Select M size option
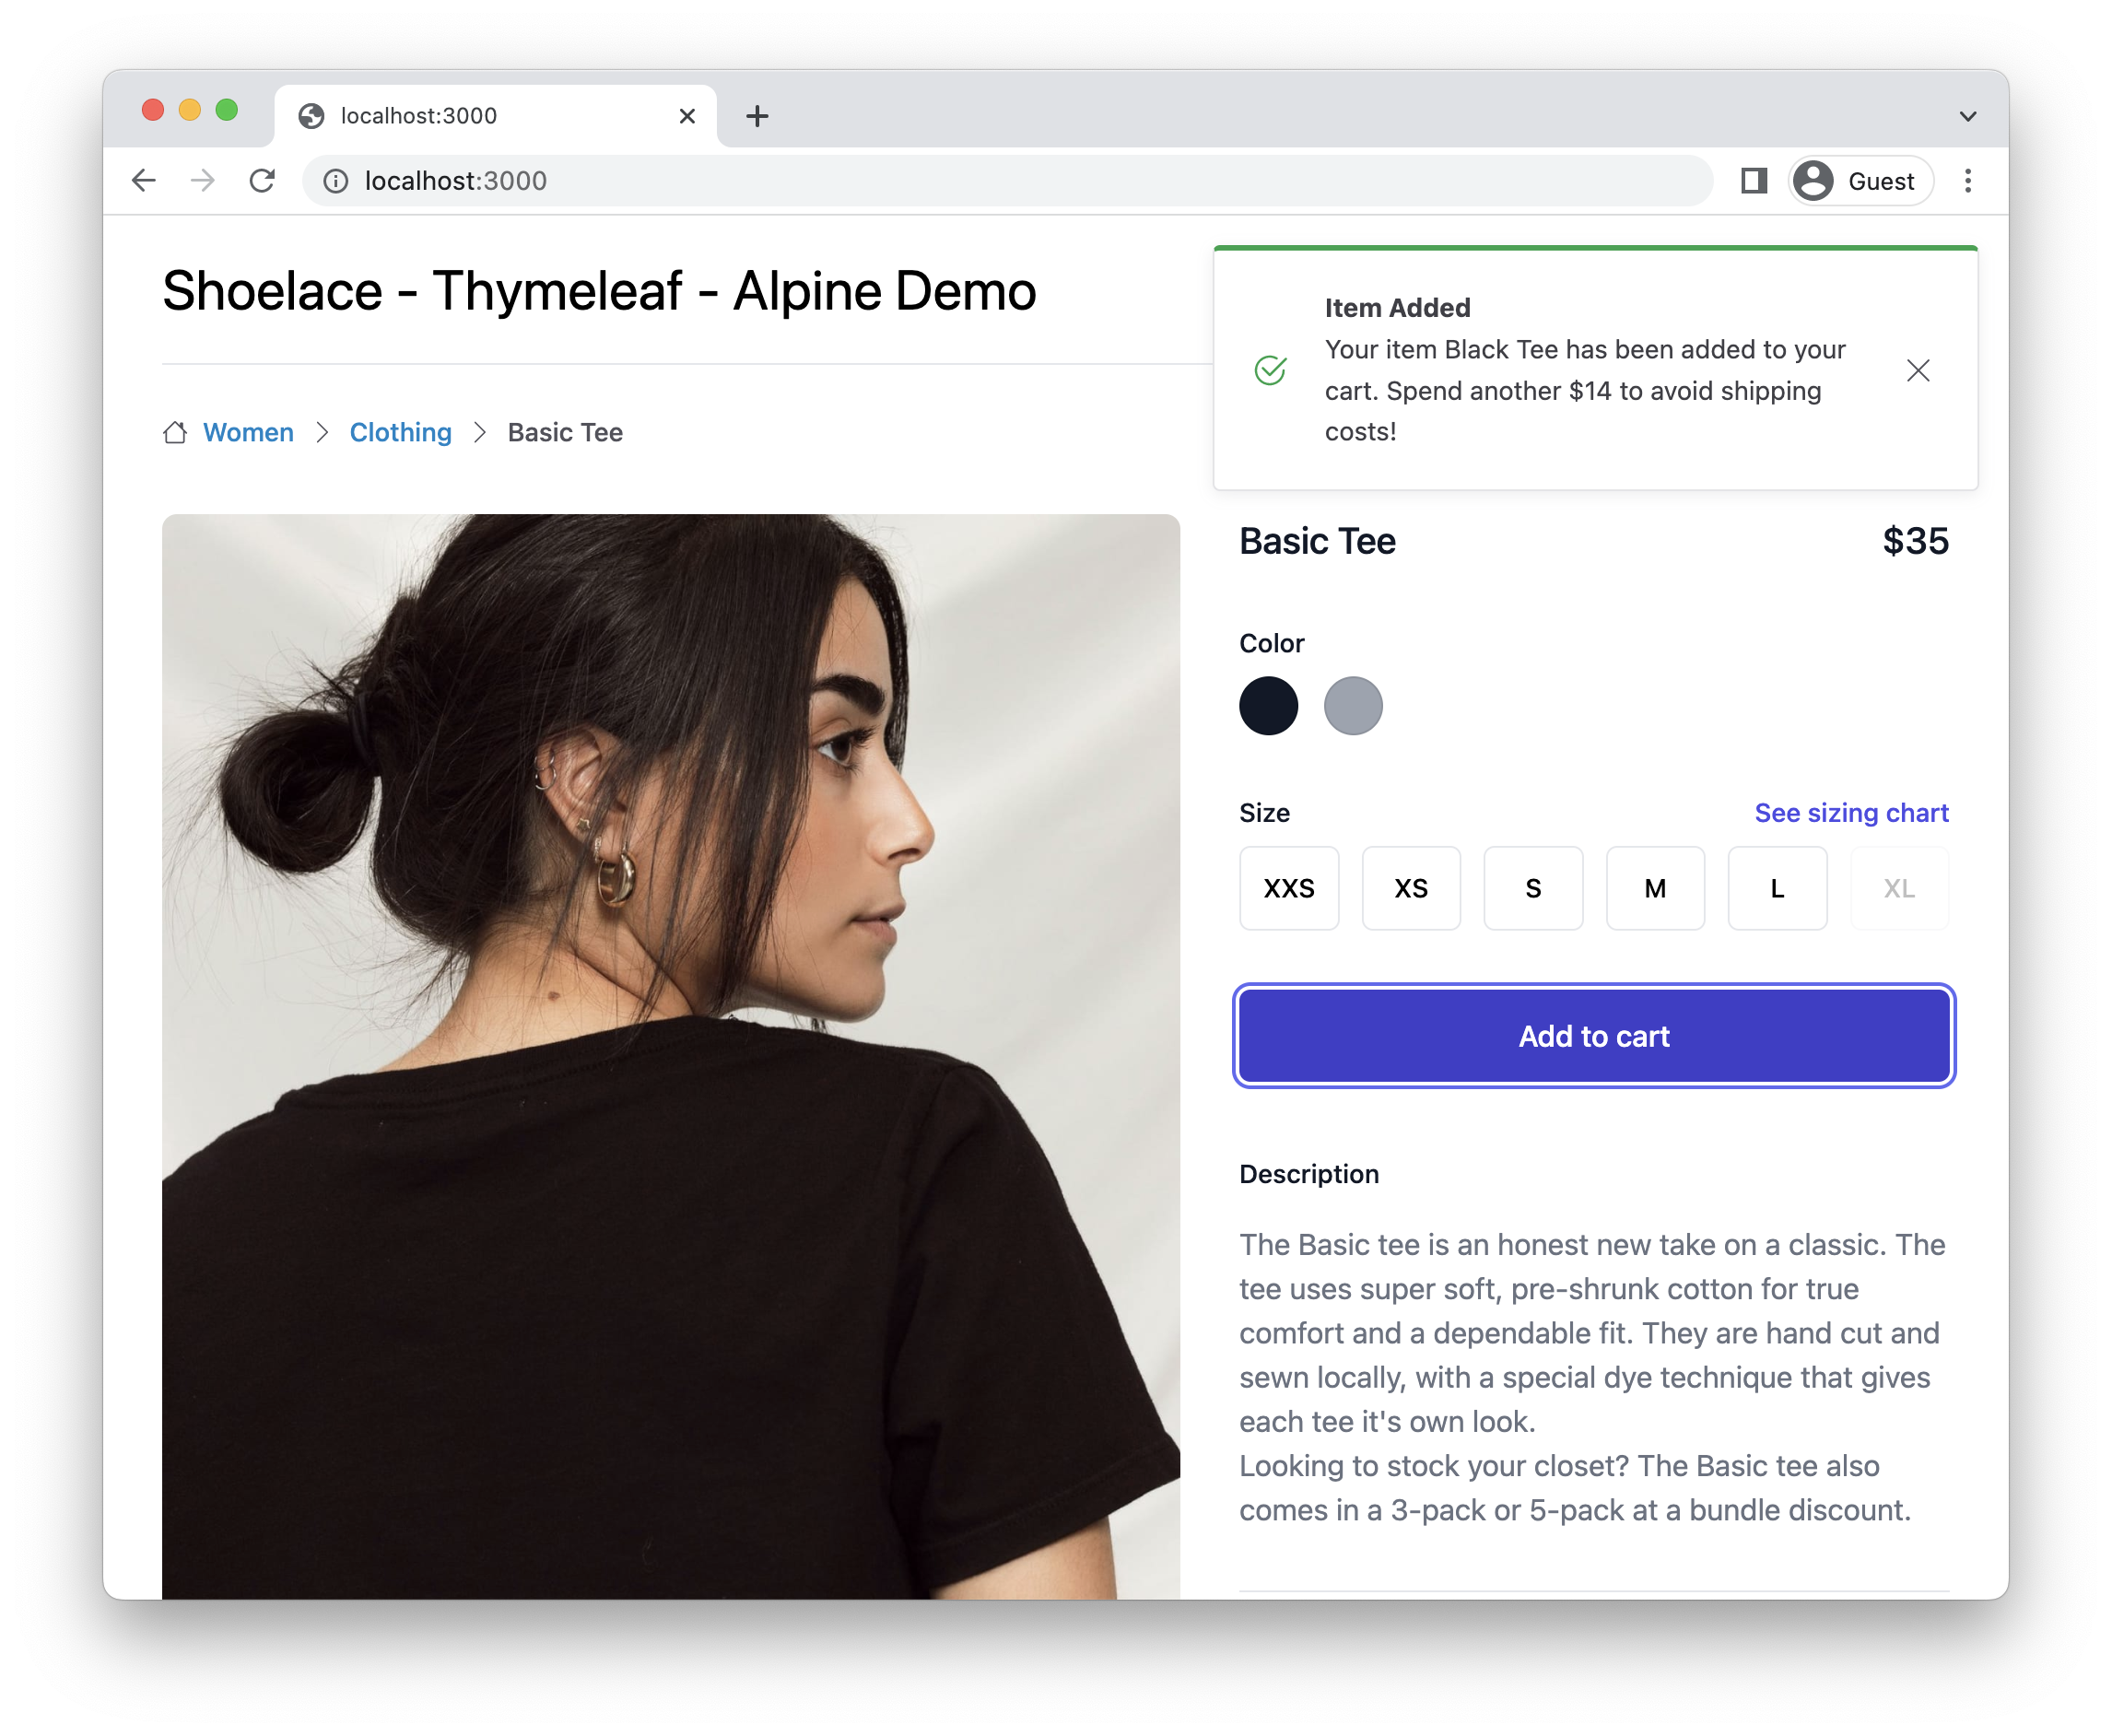The height and width of the screenshot is (1736, 2112). (1654, 887)
